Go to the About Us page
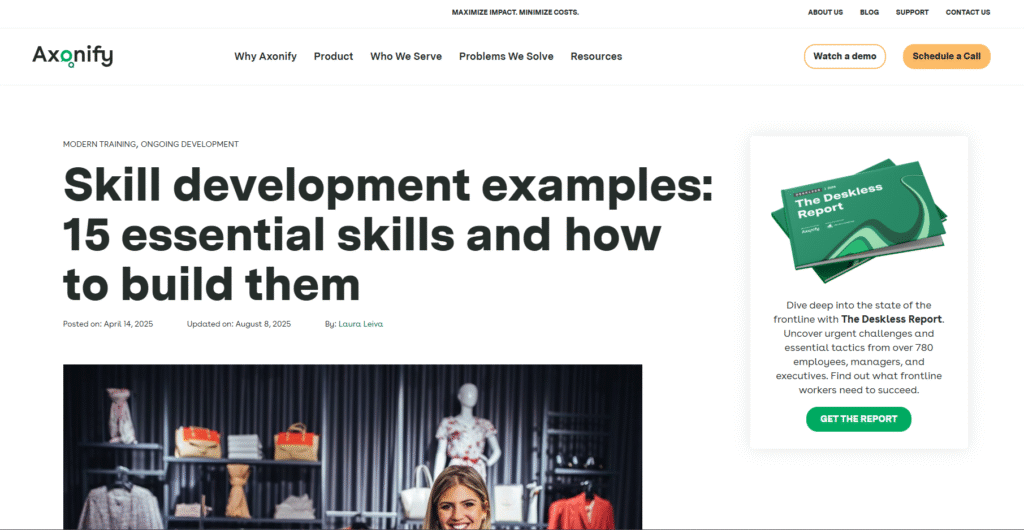 (825, 13)
